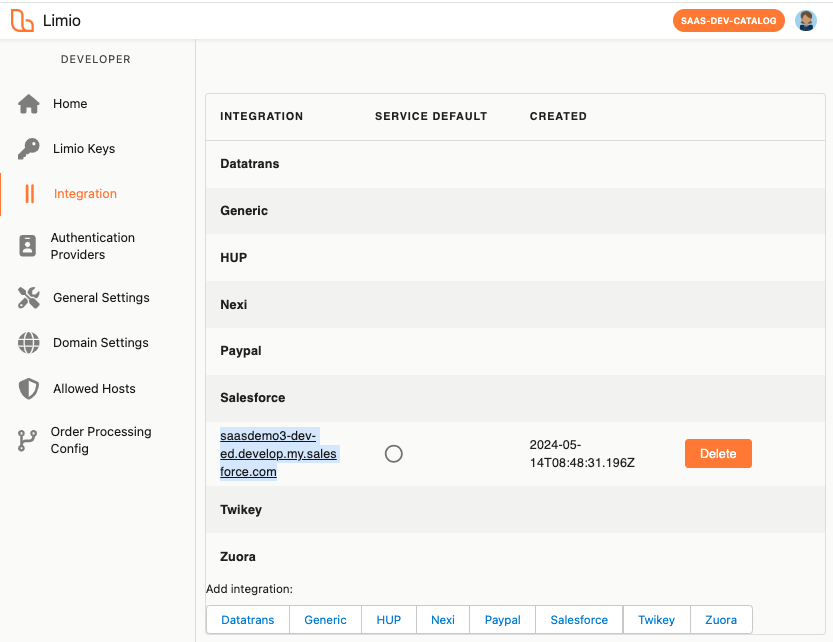Viewport: 833px width, 642px height.
Task: Click the Salesforce group row heading
Action: pyautogui.click(x=515, y=398)
